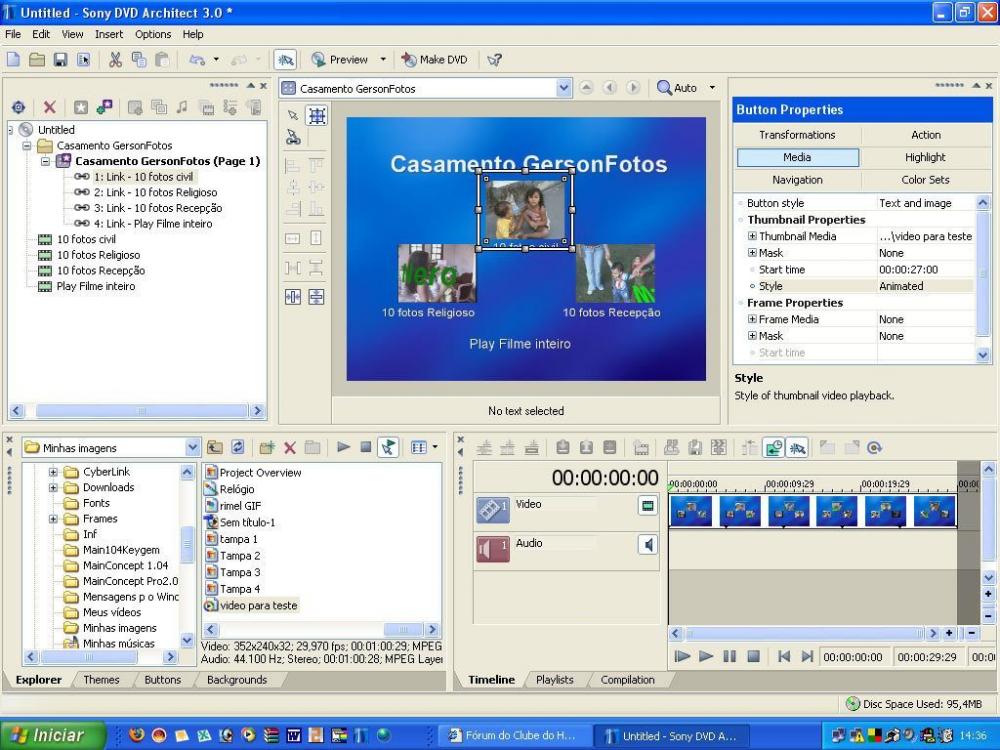Click the Stop button in timeline transport
Image resolution: width=1000 pixels, height=750 pixels.
754,657
